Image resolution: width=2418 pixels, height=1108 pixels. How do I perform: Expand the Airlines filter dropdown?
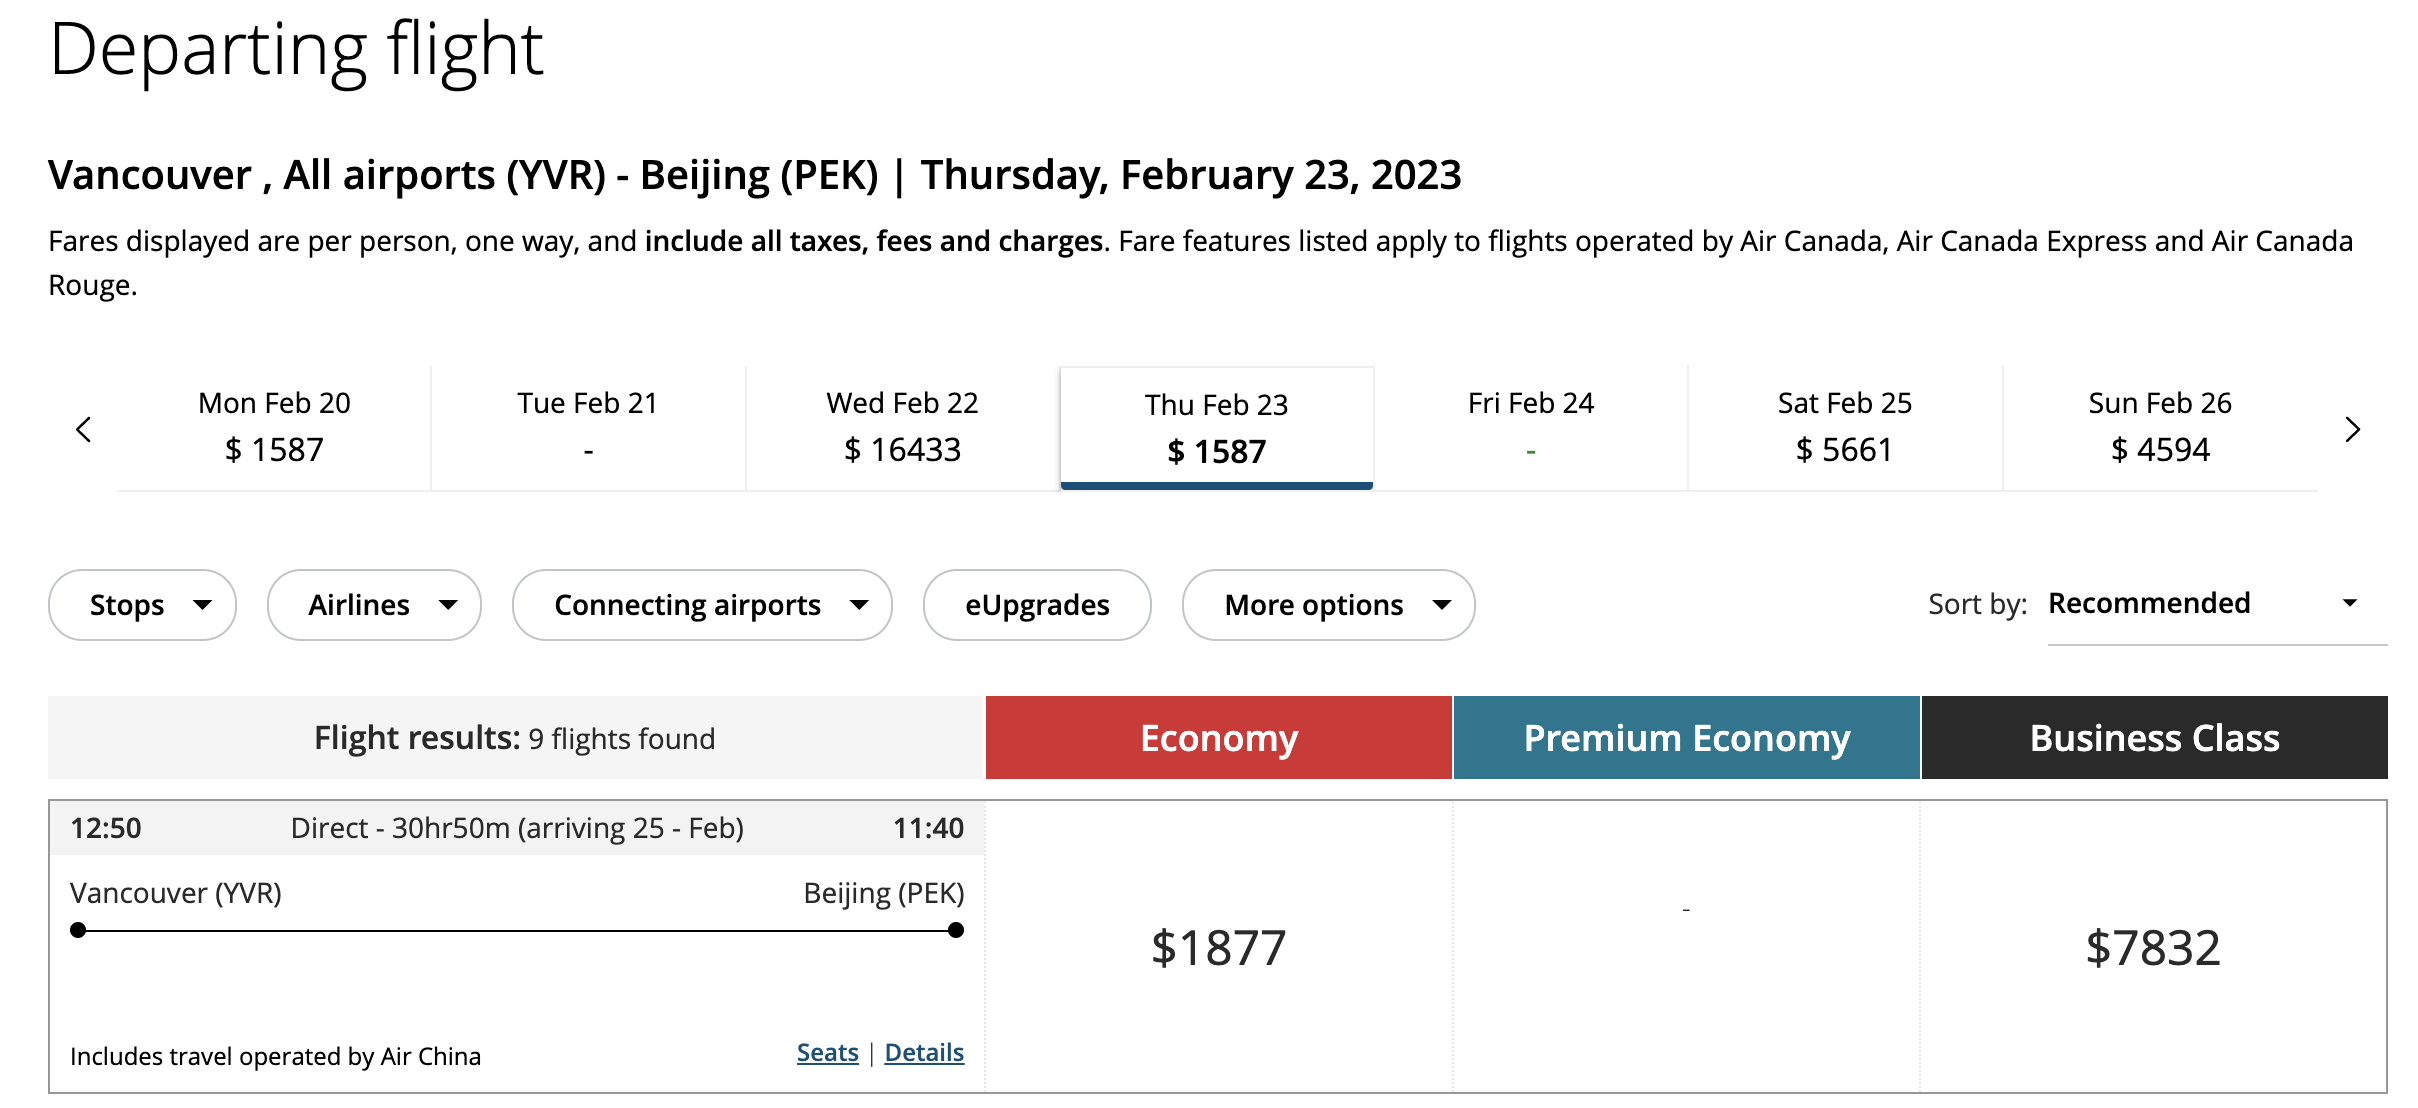coord(374,605)
